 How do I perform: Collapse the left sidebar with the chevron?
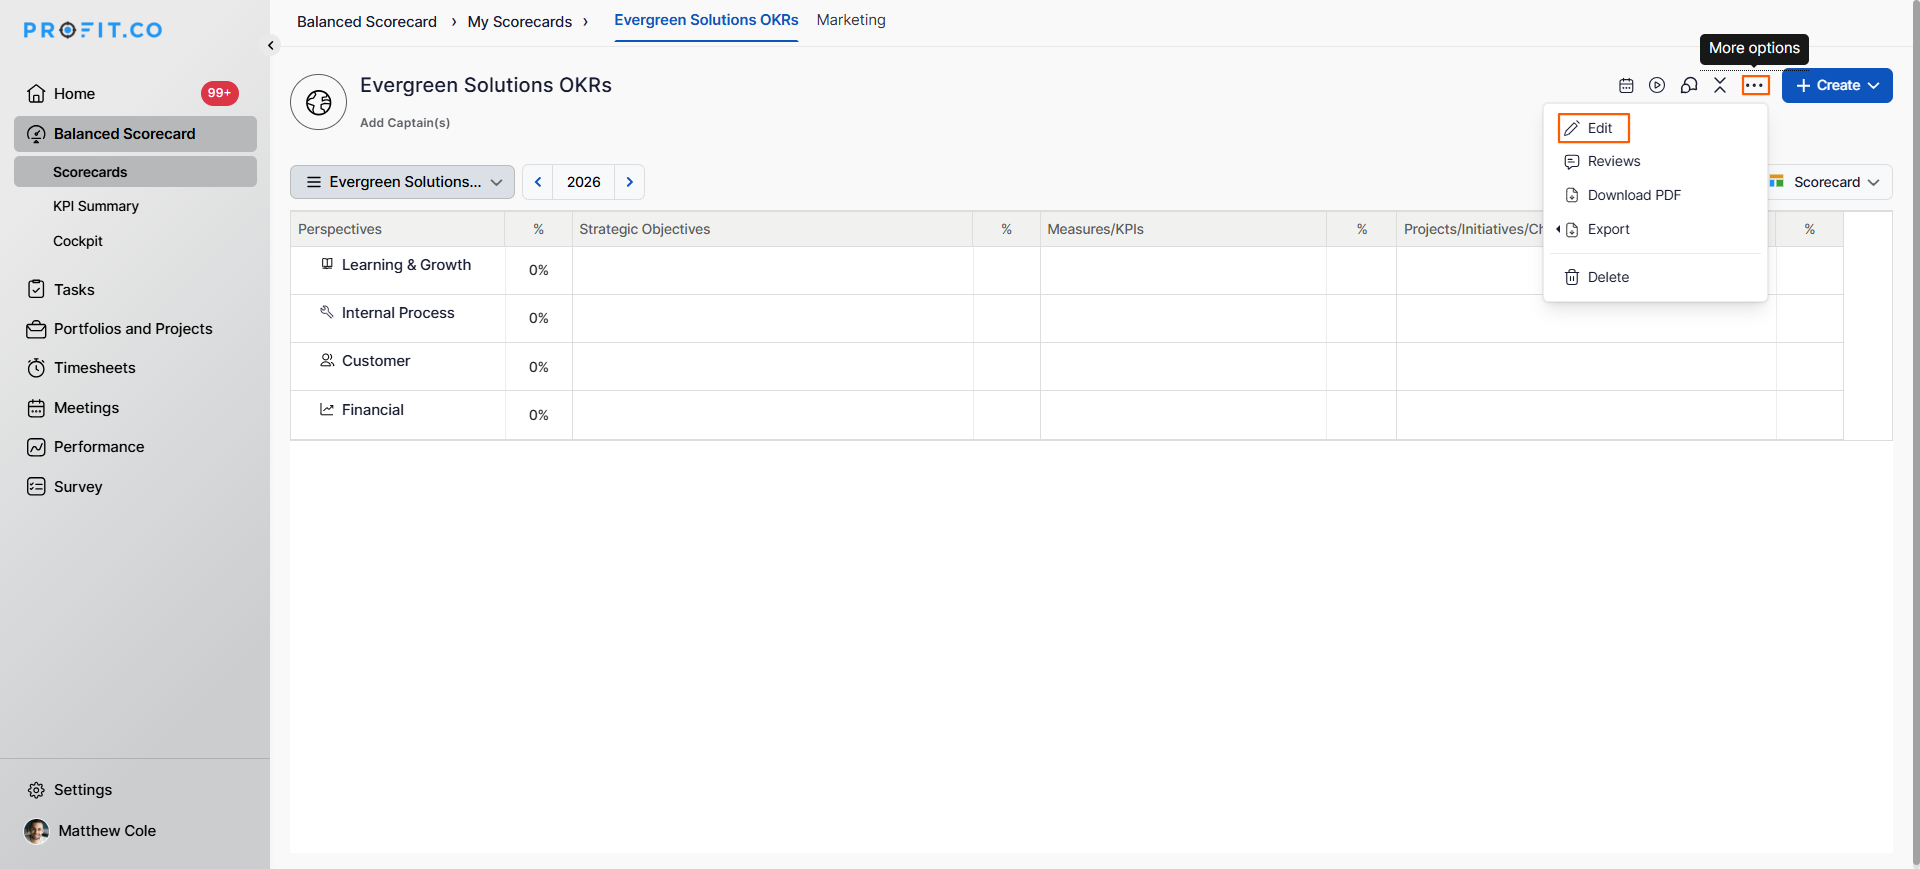point(270,45)
